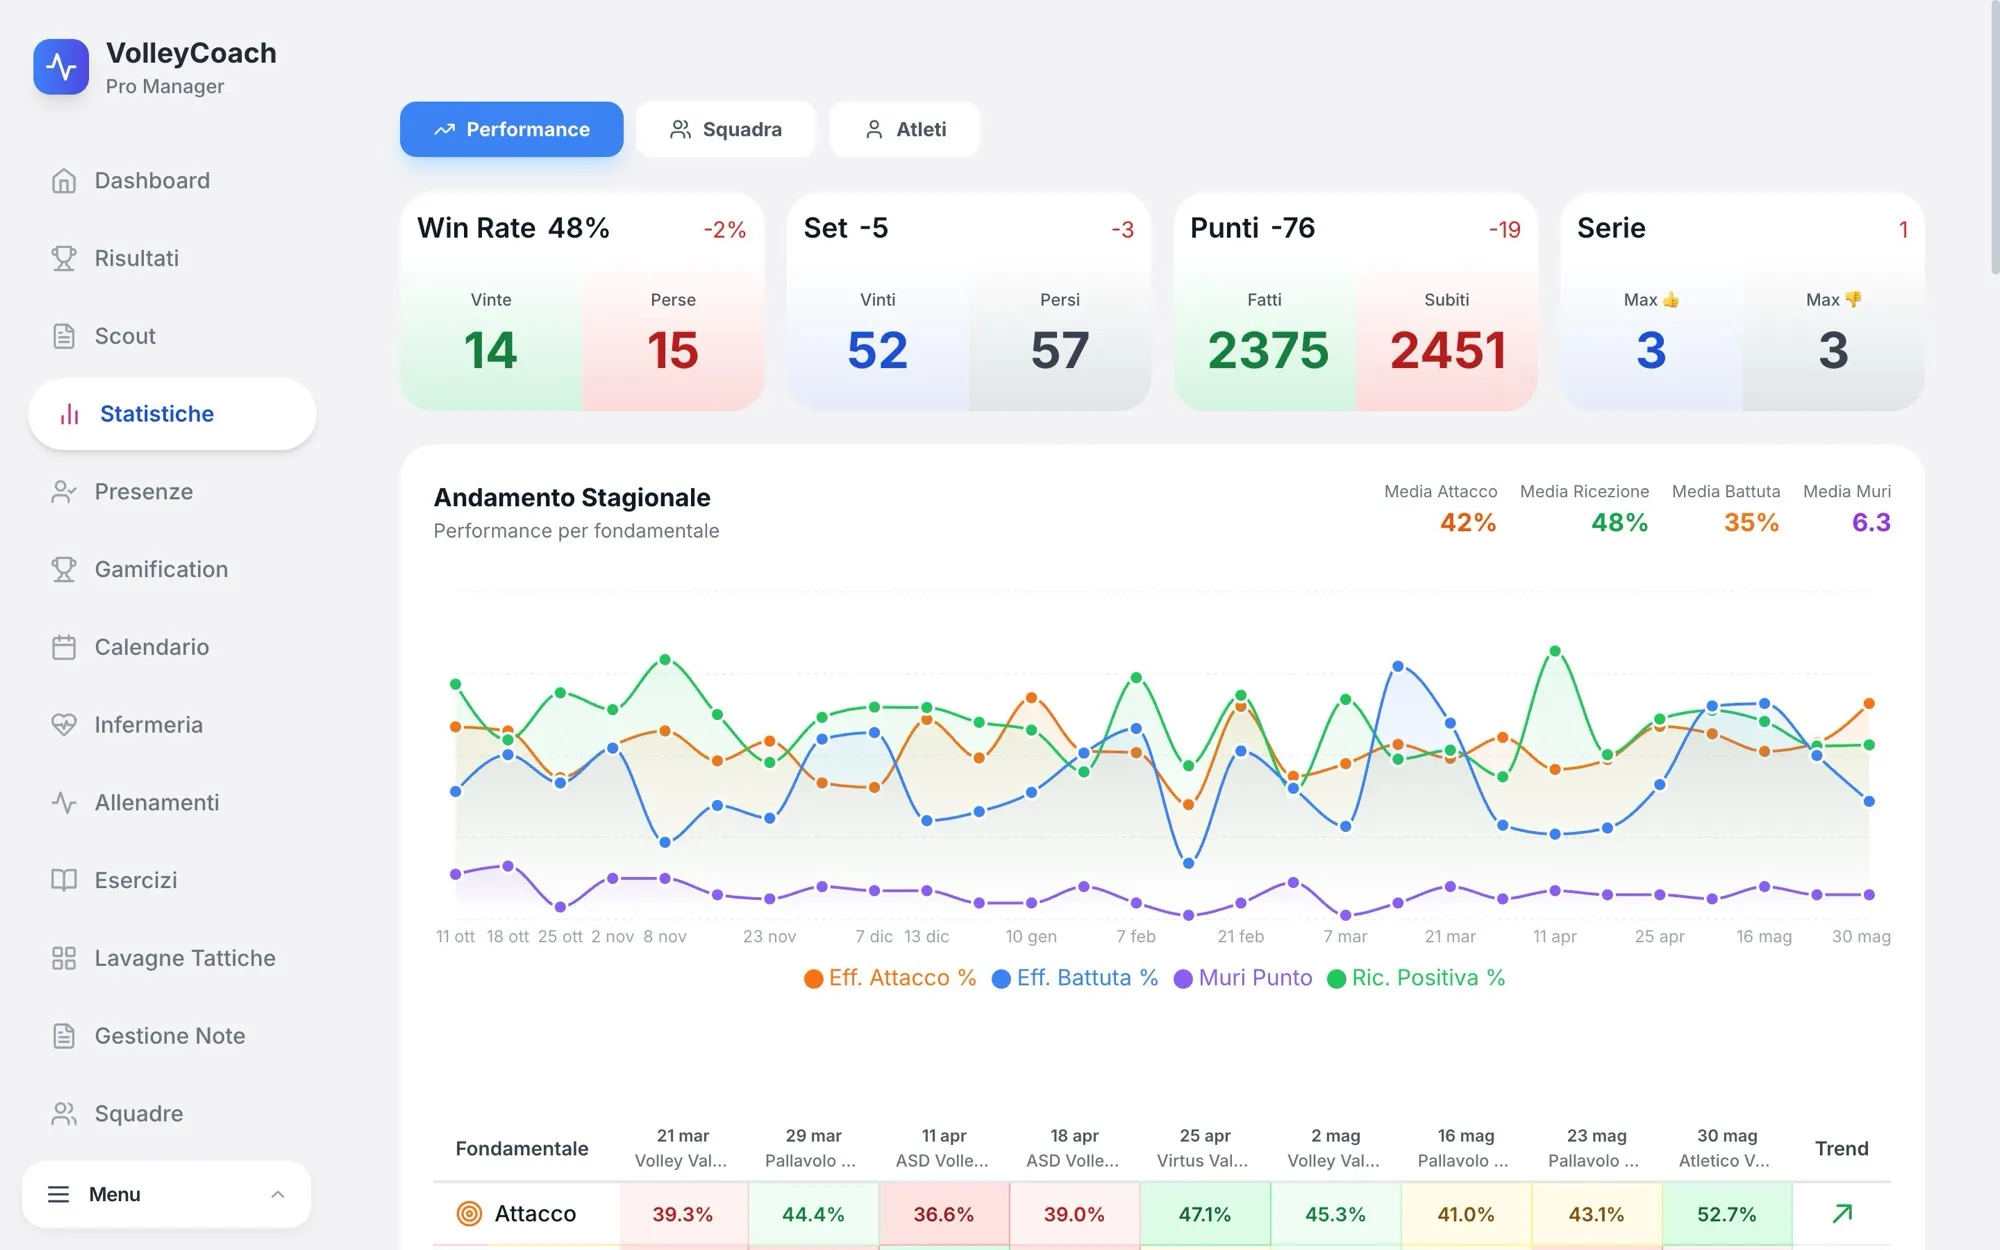Click the VolleyCoach logo icon

click(x=61, y=67)
